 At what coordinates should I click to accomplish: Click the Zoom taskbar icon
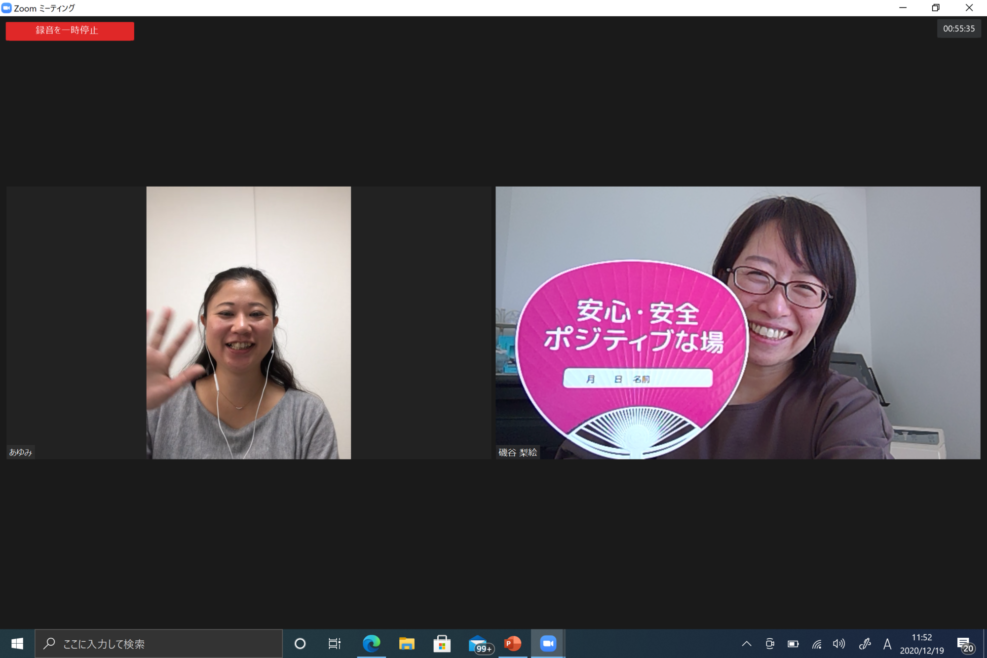click(548, 643)
